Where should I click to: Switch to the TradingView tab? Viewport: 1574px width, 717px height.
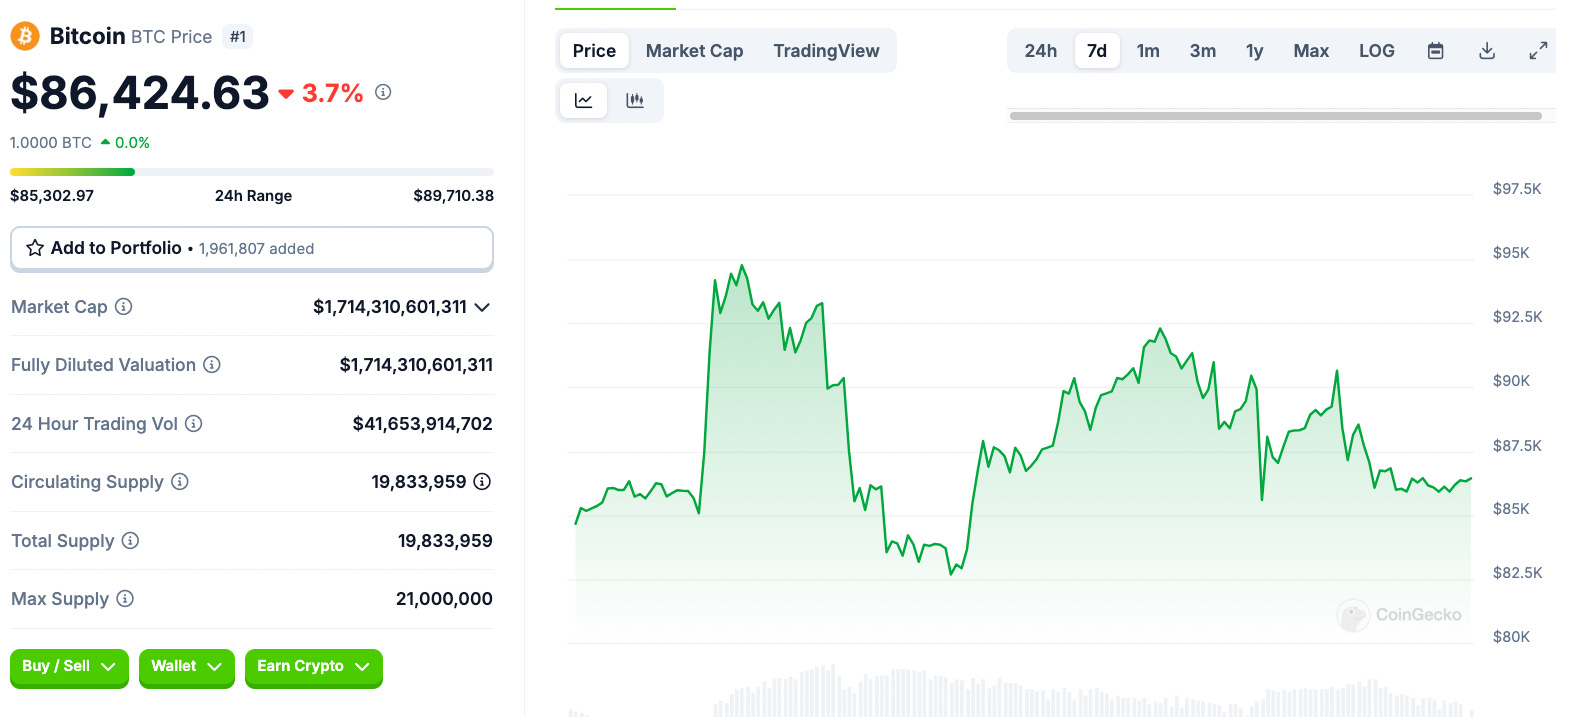[826, 51]
